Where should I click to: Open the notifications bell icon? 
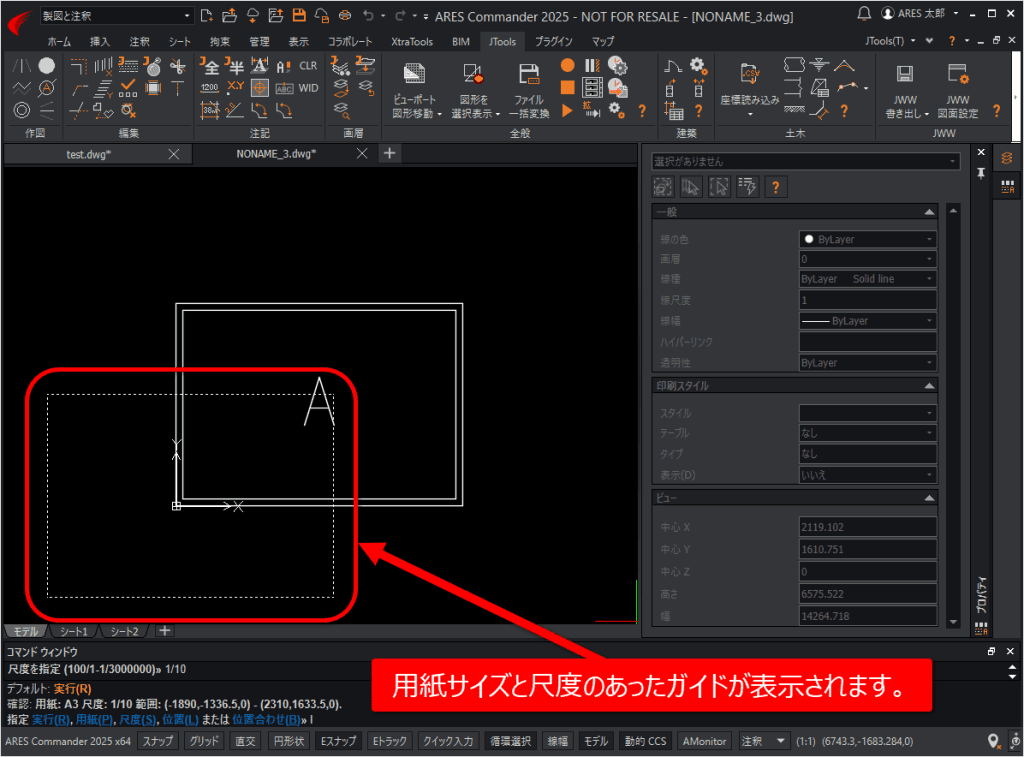point(863,14)
